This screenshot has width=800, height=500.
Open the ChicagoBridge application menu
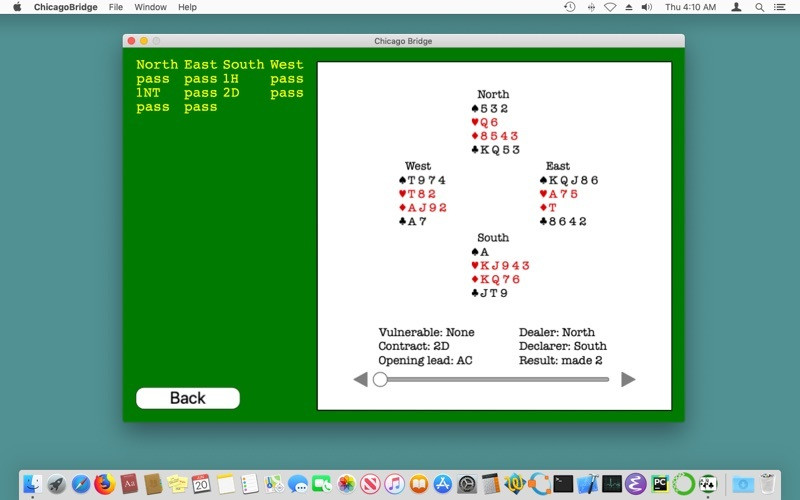pyautogui.click(x=66, y=7)
